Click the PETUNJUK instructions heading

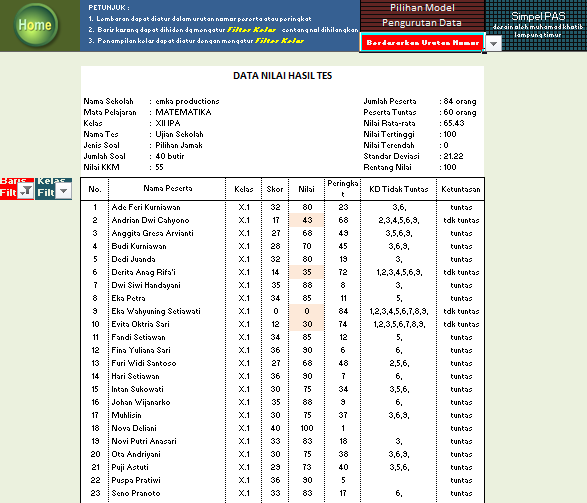coord(109,7)
